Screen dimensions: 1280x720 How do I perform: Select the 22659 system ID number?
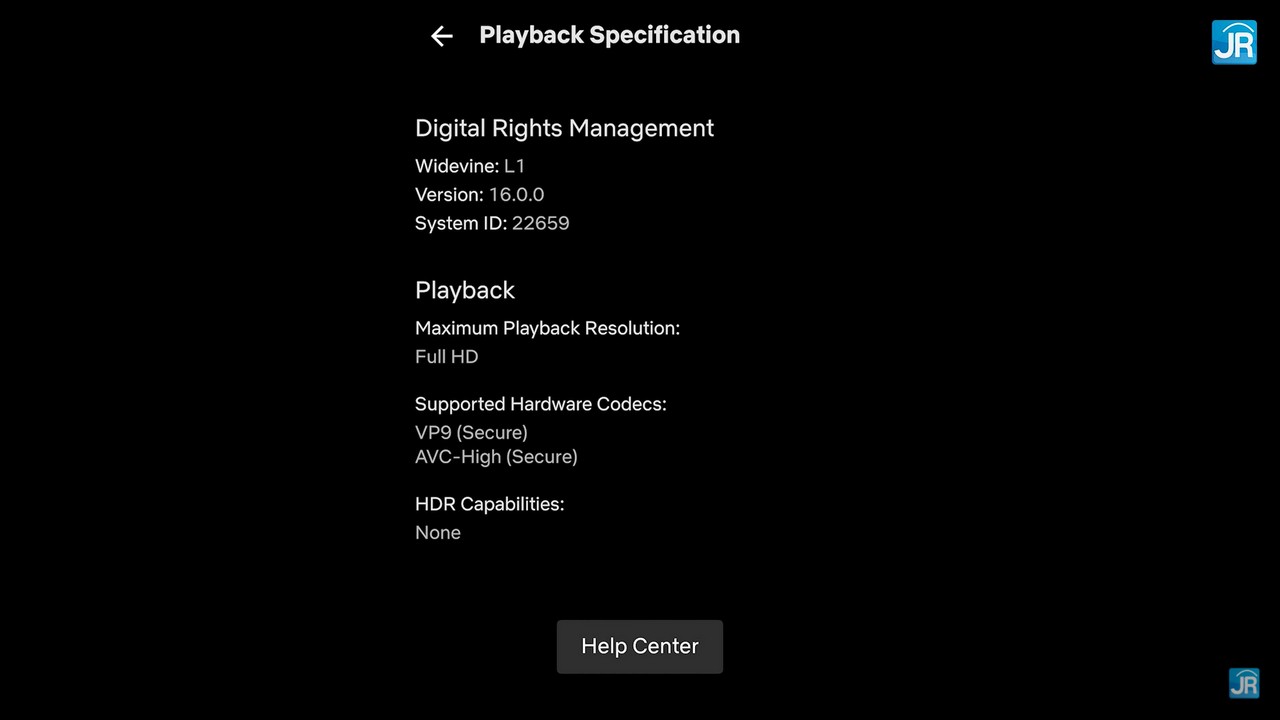coord(541,223)
